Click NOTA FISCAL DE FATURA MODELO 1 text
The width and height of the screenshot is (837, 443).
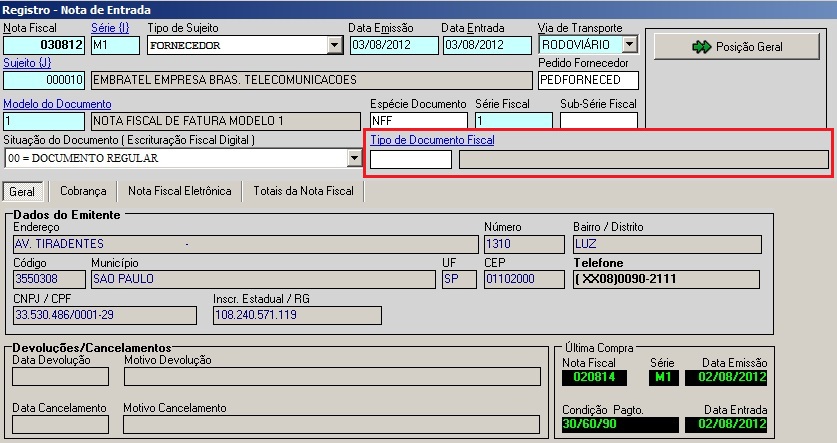[x=188, y=121]
